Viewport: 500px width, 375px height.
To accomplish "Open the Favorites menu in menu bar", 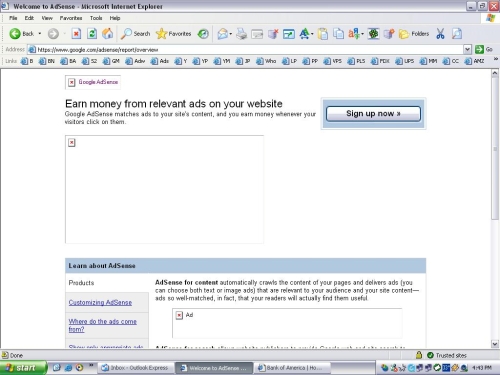I will coord(71,18).
